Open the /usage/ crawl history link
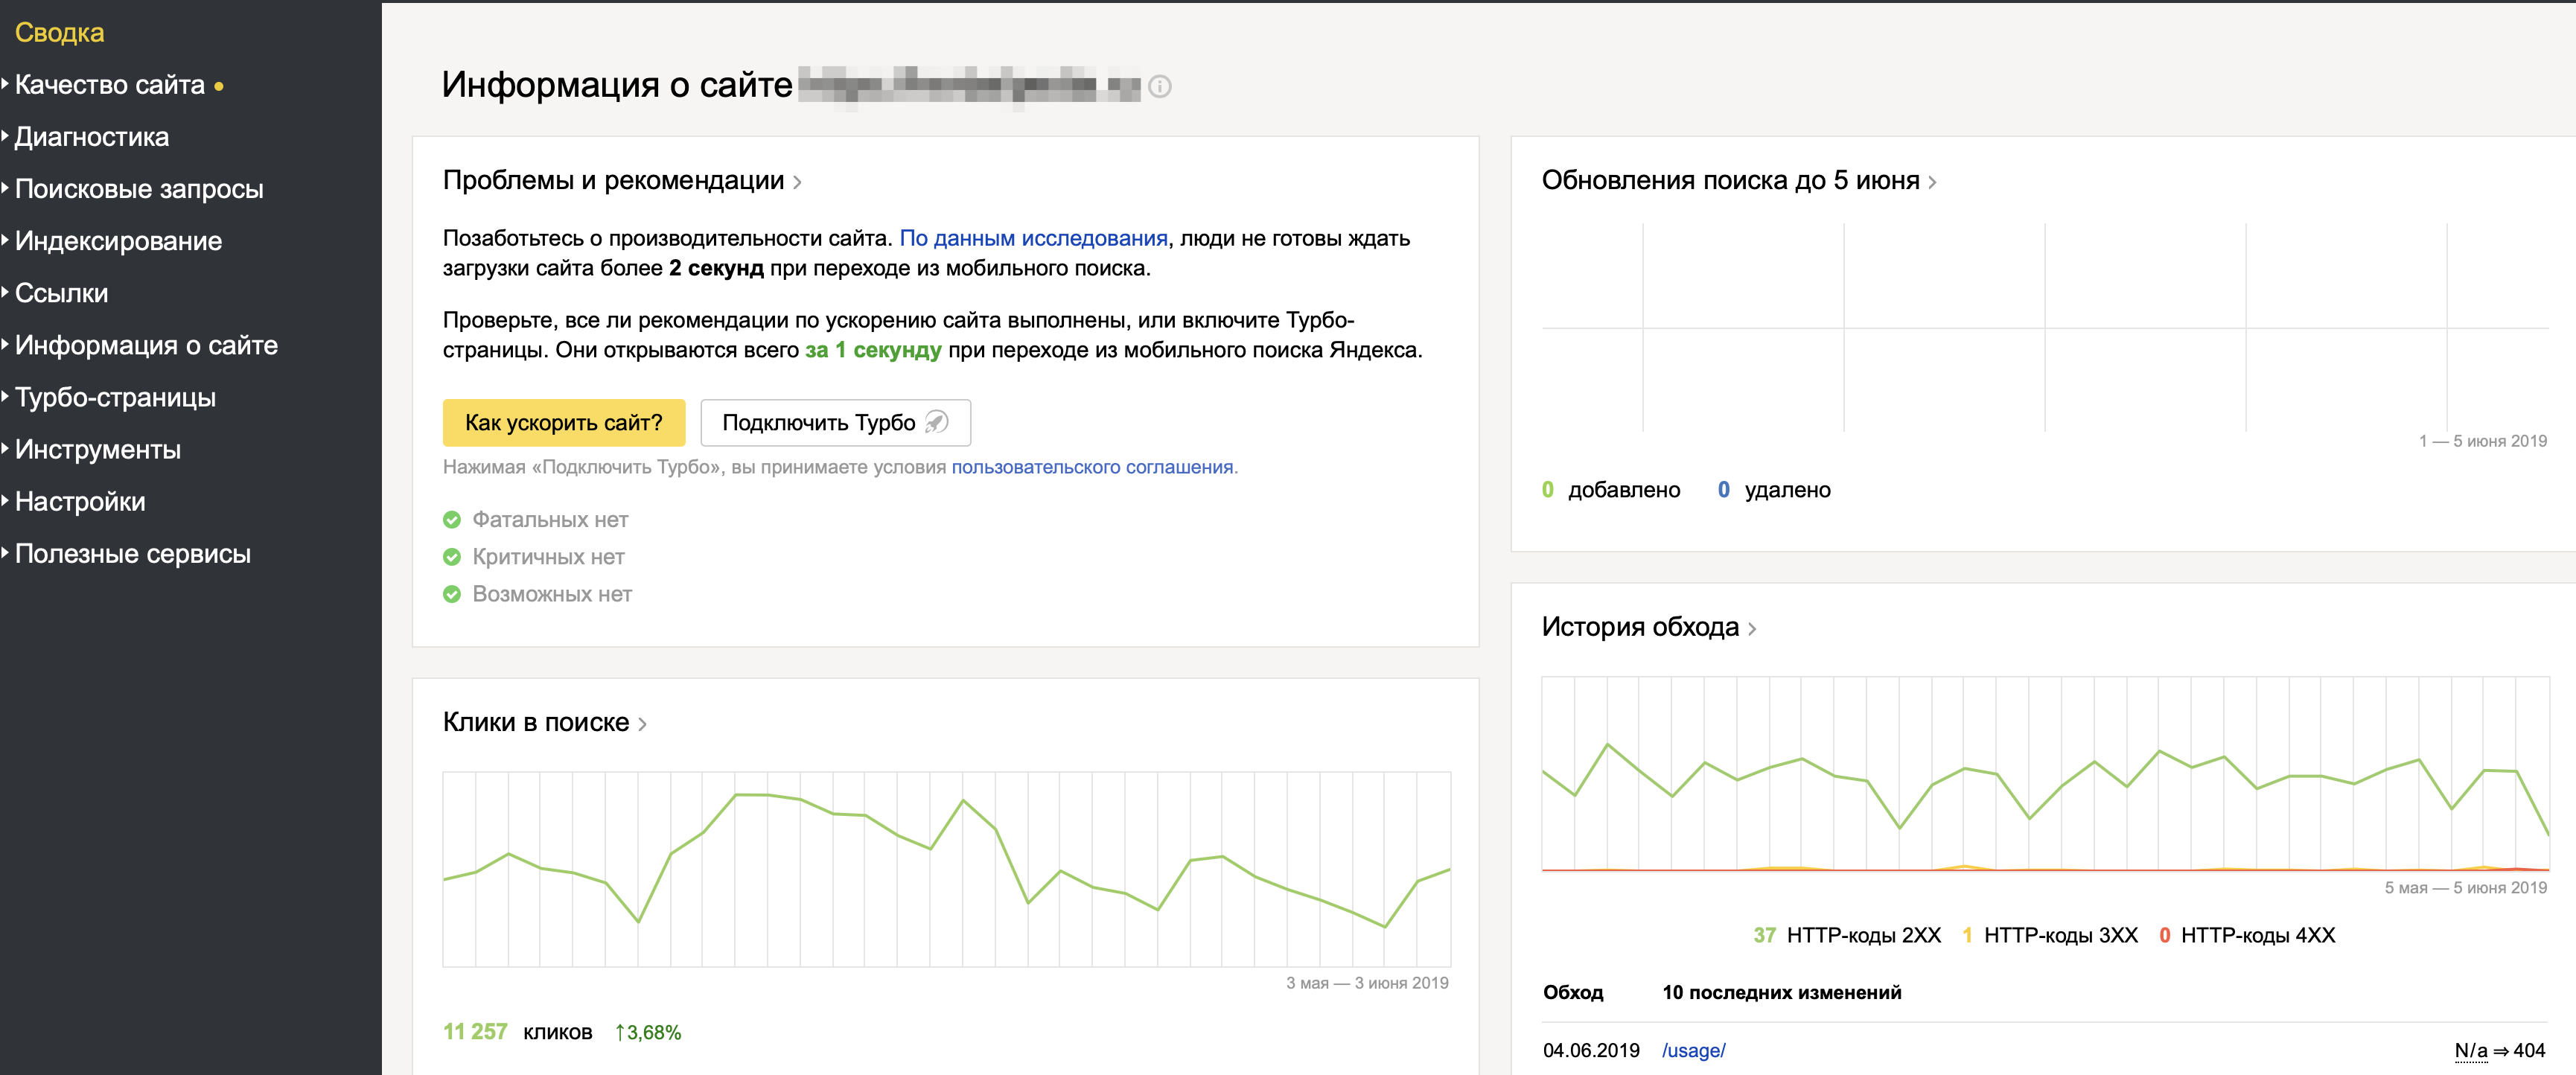The width and height of the screenshot is (2576, 1075). (1693, 1050)
